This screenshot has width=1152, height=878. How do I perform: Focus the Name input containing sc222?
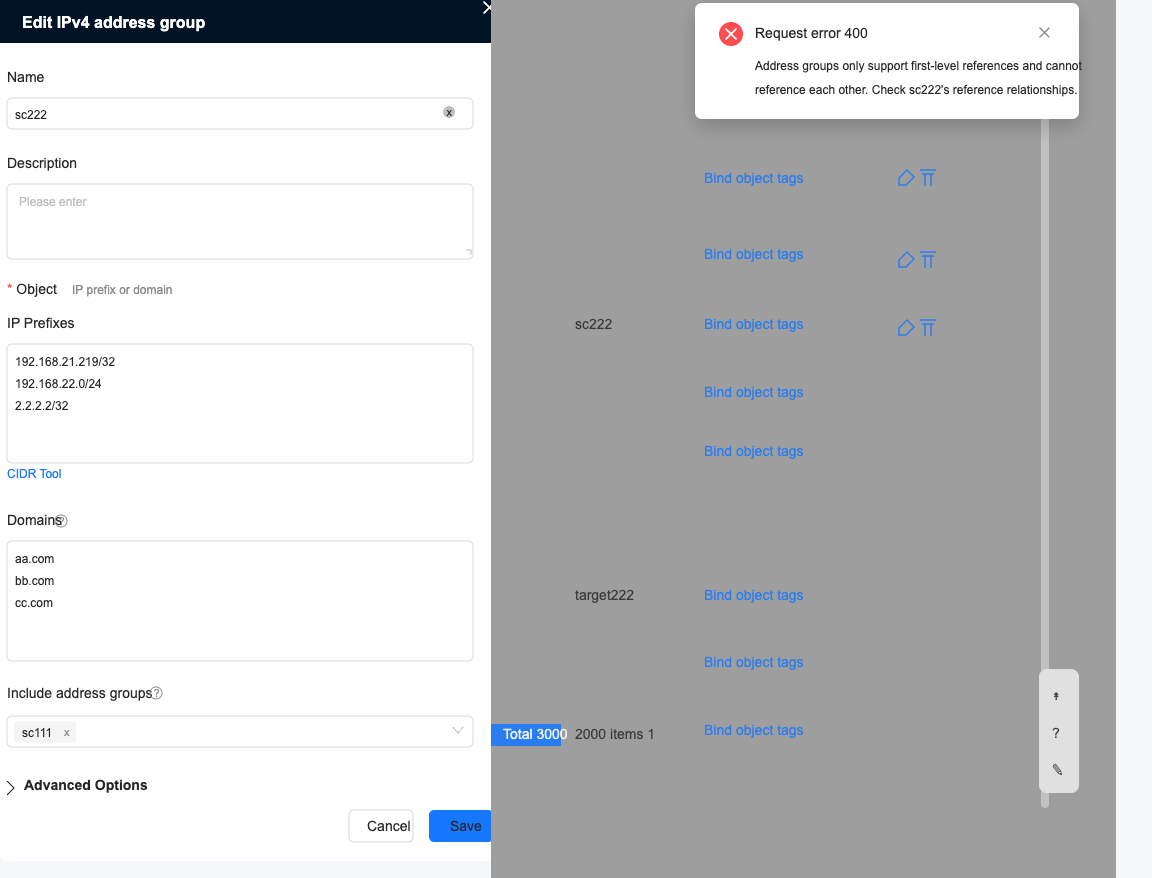[240, 114]
